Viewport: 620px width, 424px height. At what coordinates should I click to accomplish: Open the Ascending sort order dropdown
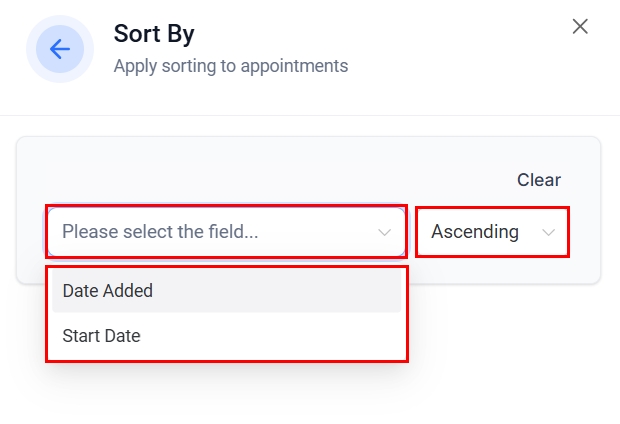[x=492, y=232]
